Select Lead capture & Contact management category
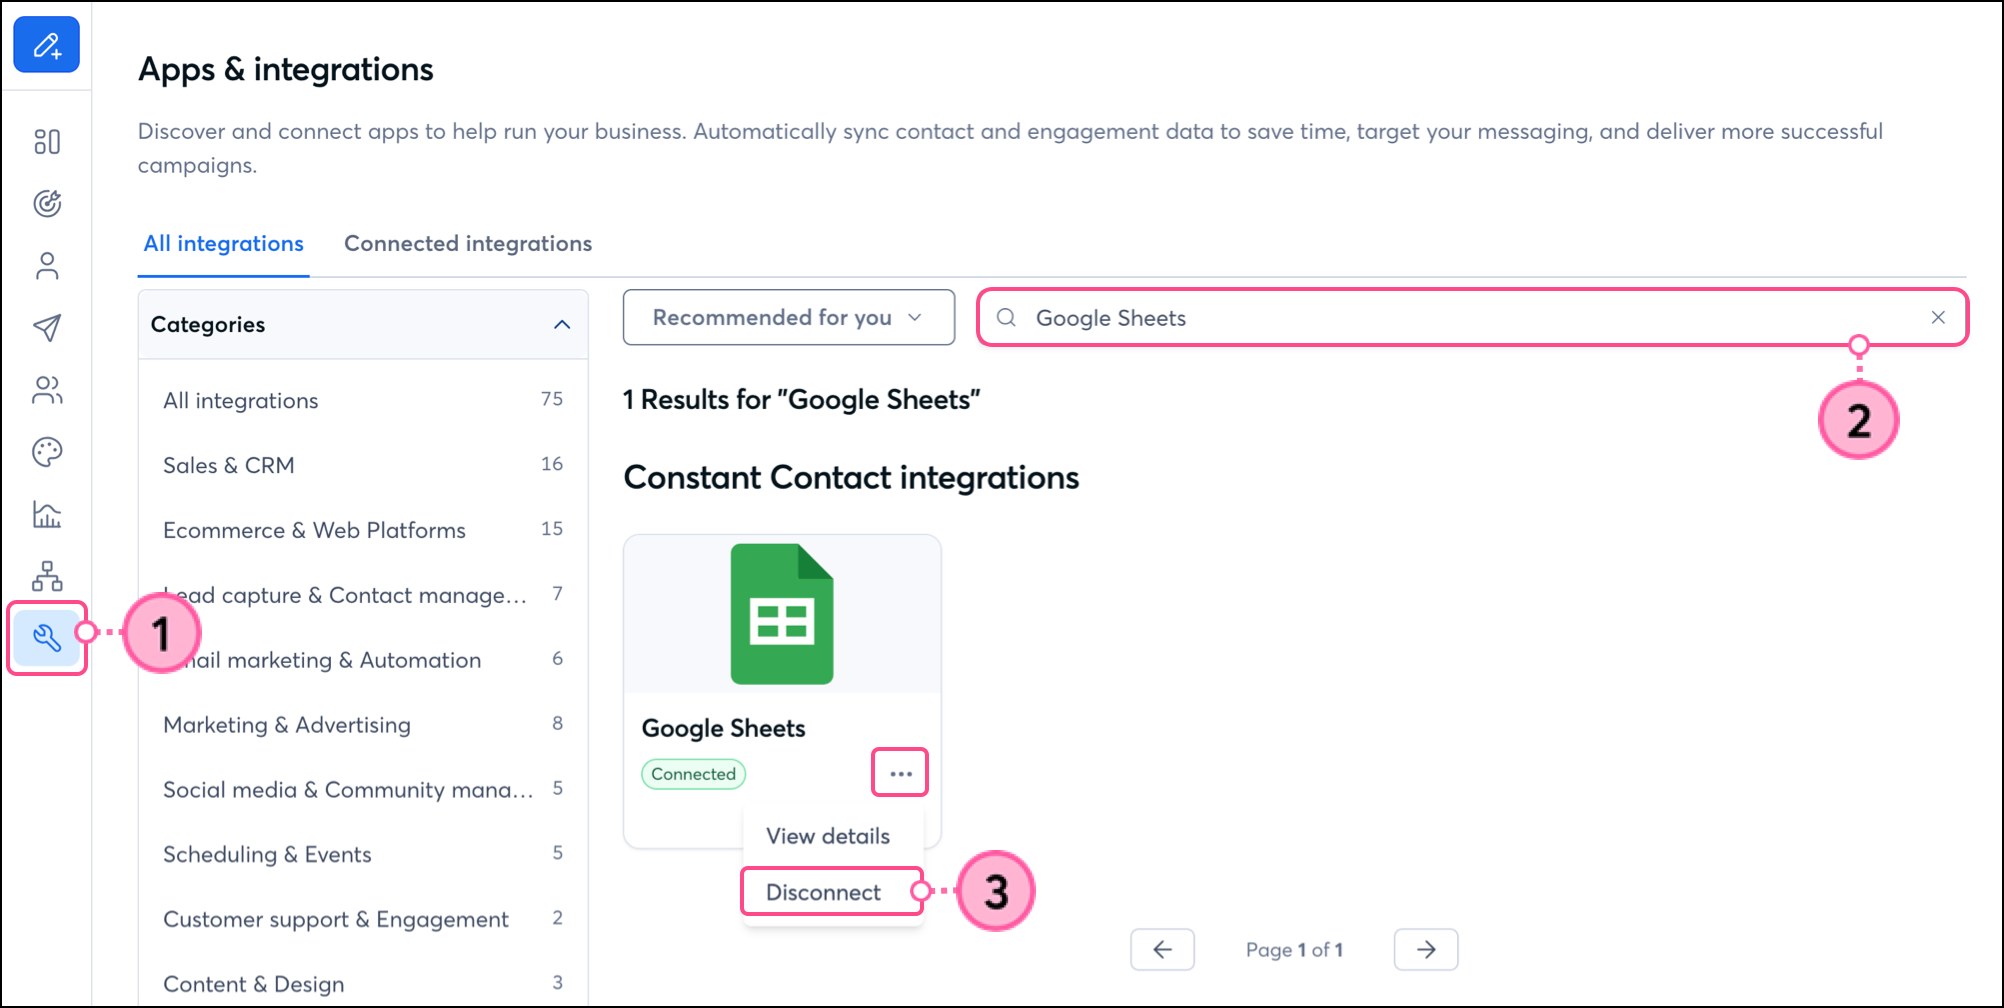The width and height of the screenshot is (2004, 1008). pyautogui.click(x=363, y=595)
